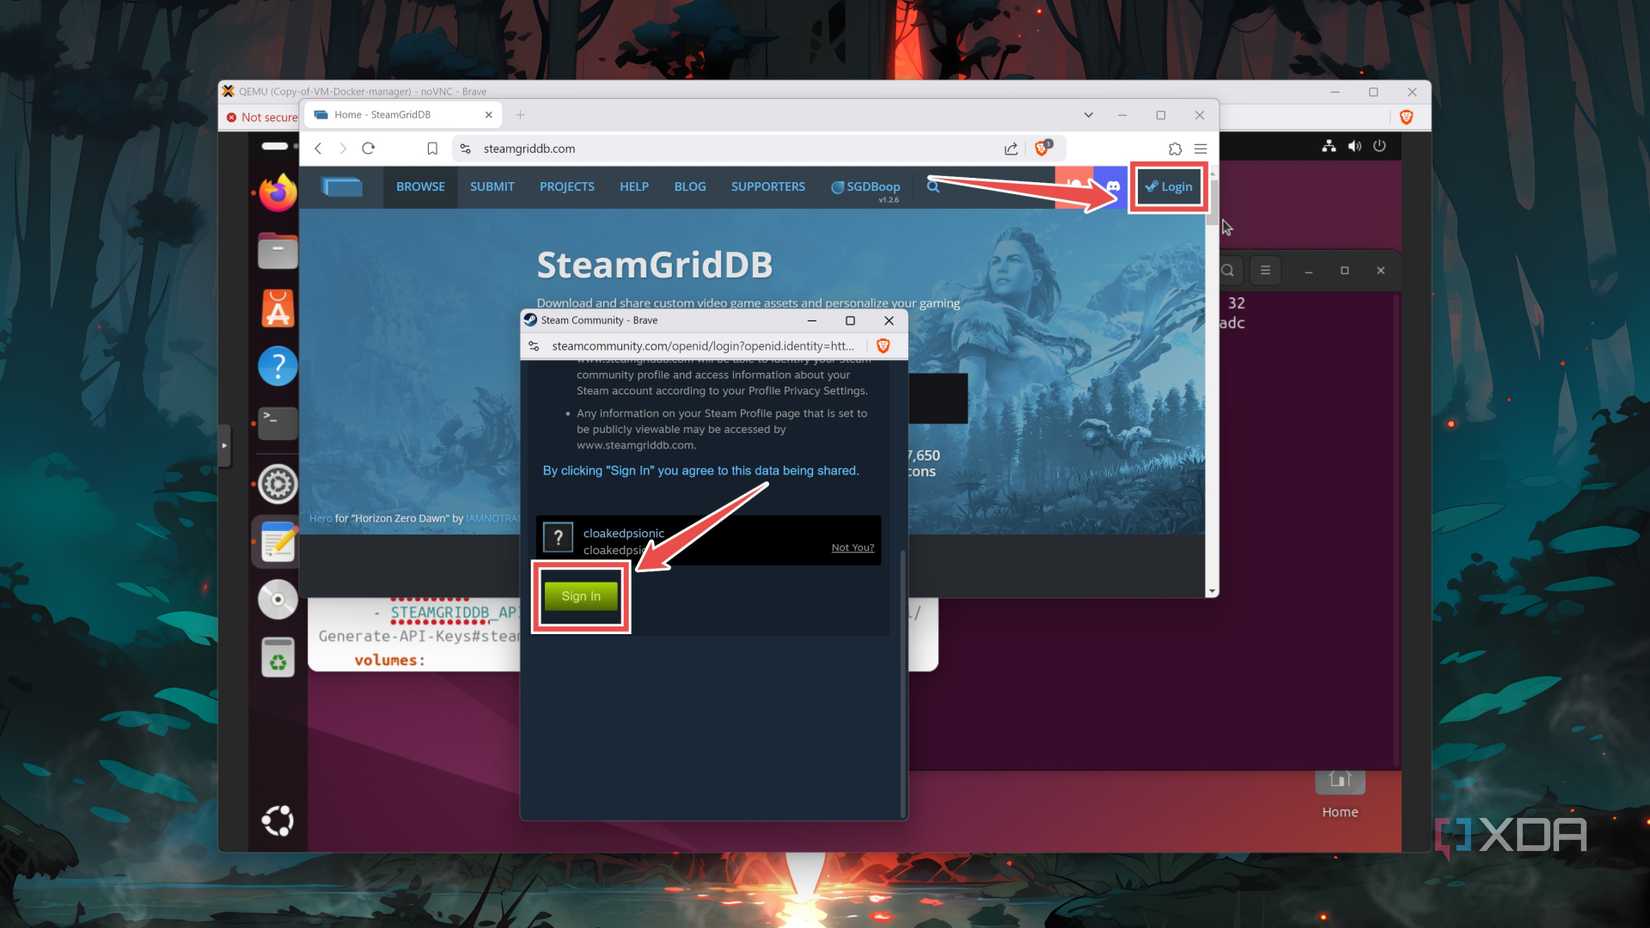Open the PROJECTS menu item
The image size is (1650, 928).
(x=567, y=187)
